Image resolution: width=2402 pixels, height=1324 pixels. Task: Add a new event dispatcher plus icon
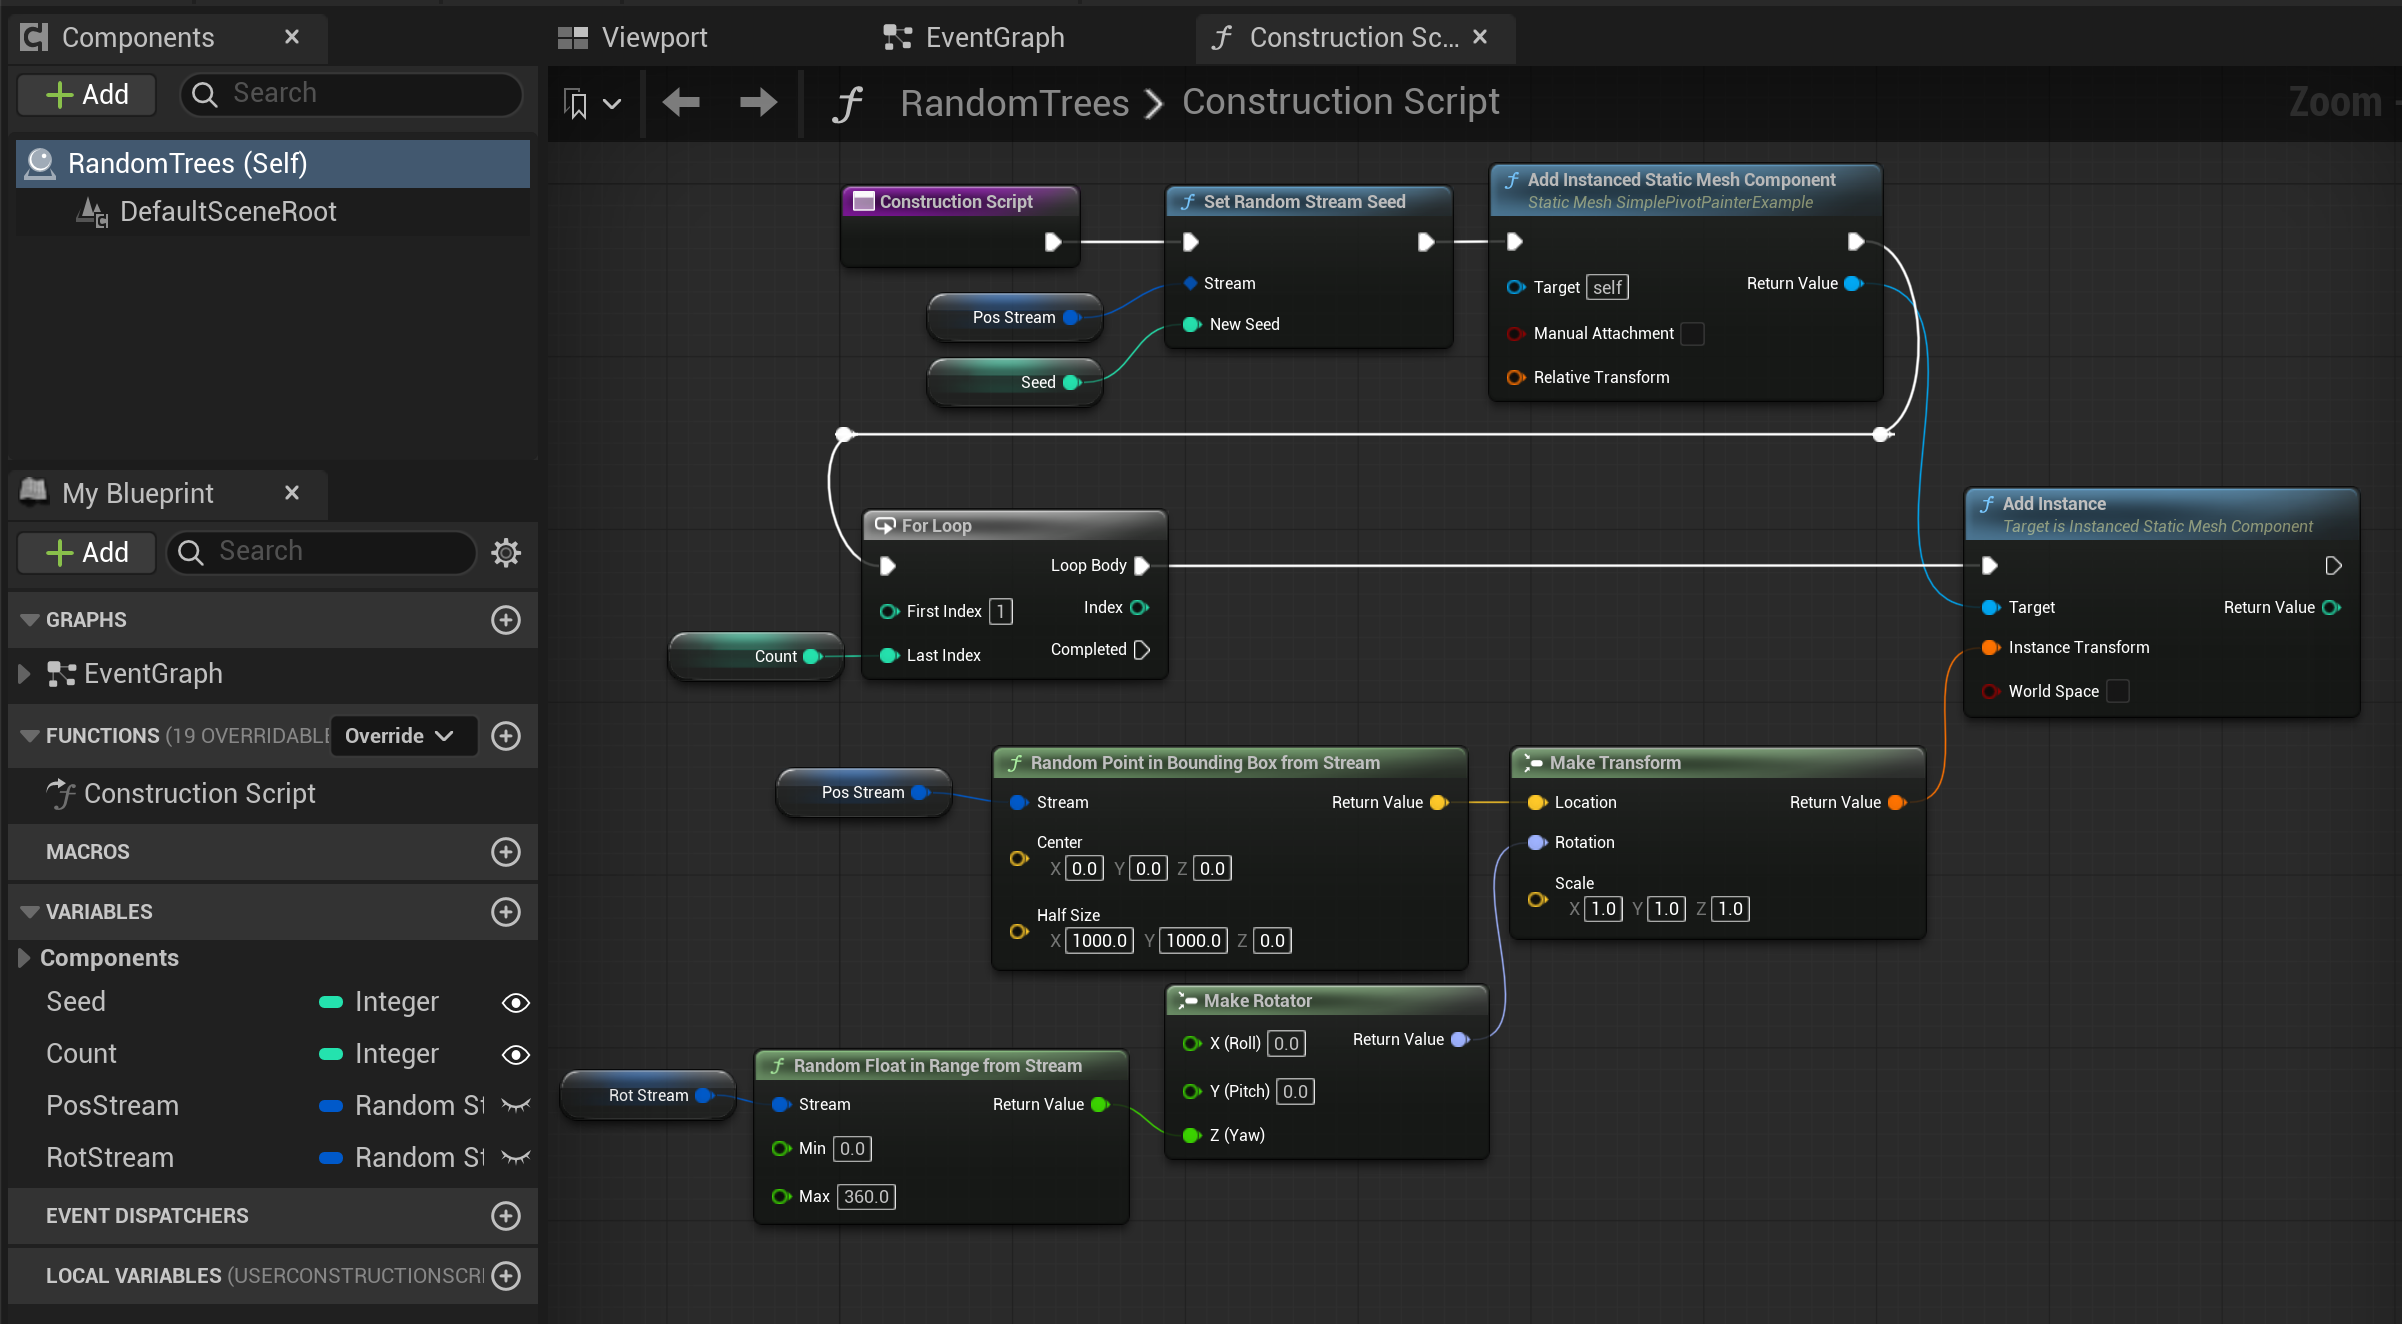(506, 1216)
